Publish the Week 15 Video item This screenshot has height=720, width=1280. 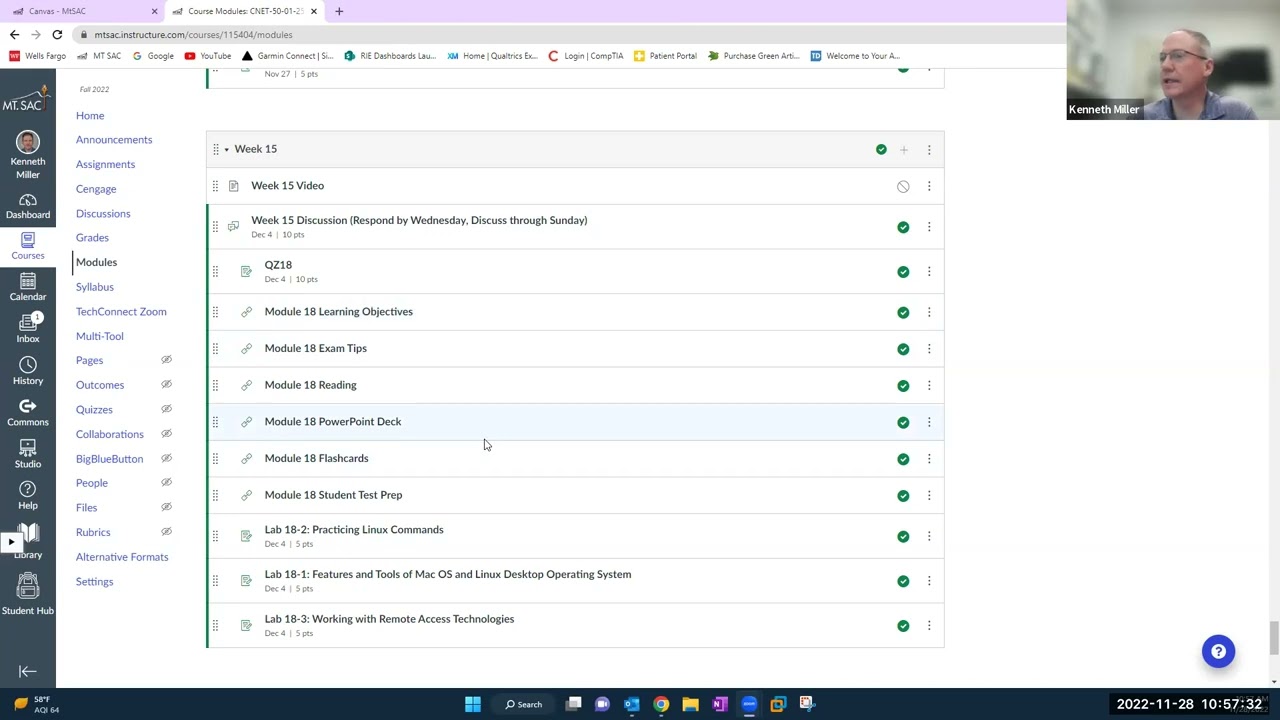pyautogui.click(x=903, y=186)
